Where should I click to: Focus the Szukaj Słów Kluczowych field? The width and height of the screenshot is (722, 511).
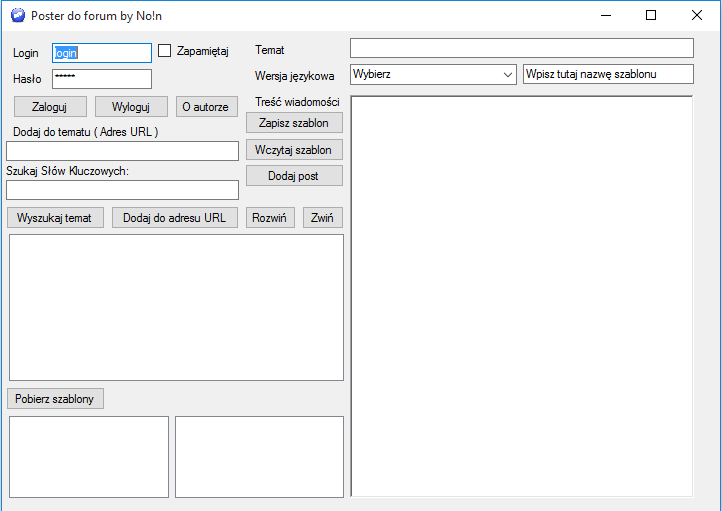(123, 190)
